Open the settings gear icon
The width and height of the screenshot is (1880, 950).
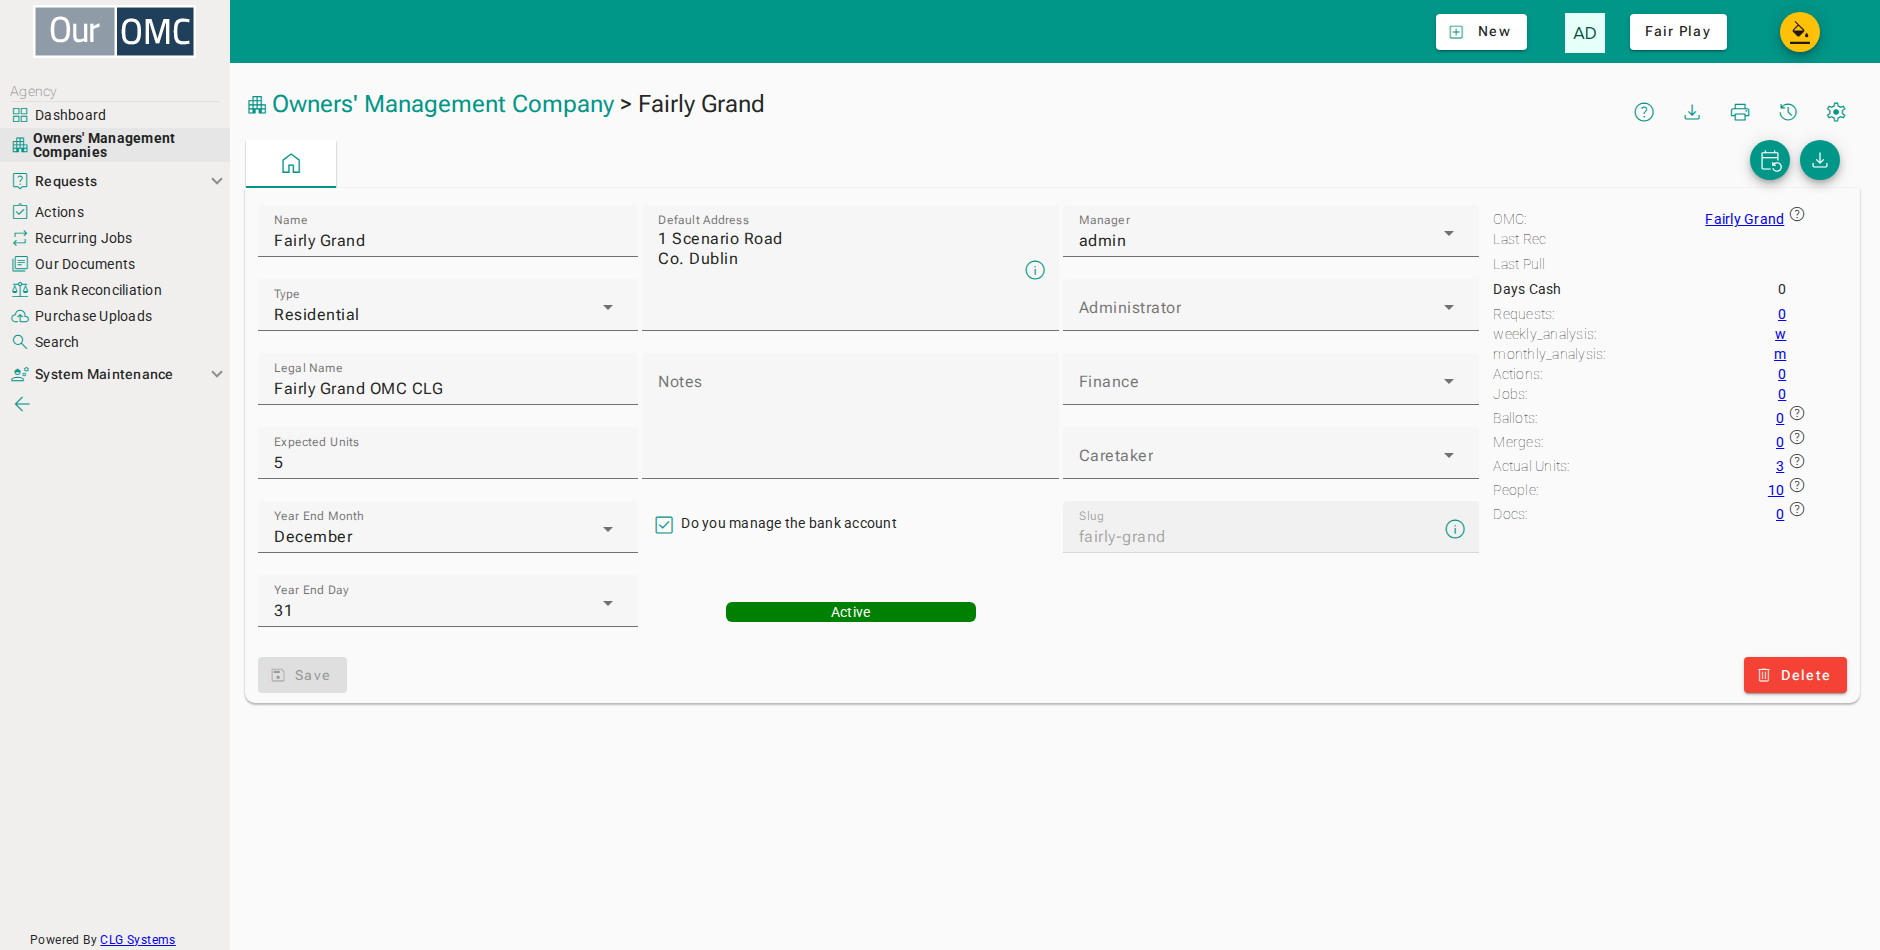click(1836, 112)
